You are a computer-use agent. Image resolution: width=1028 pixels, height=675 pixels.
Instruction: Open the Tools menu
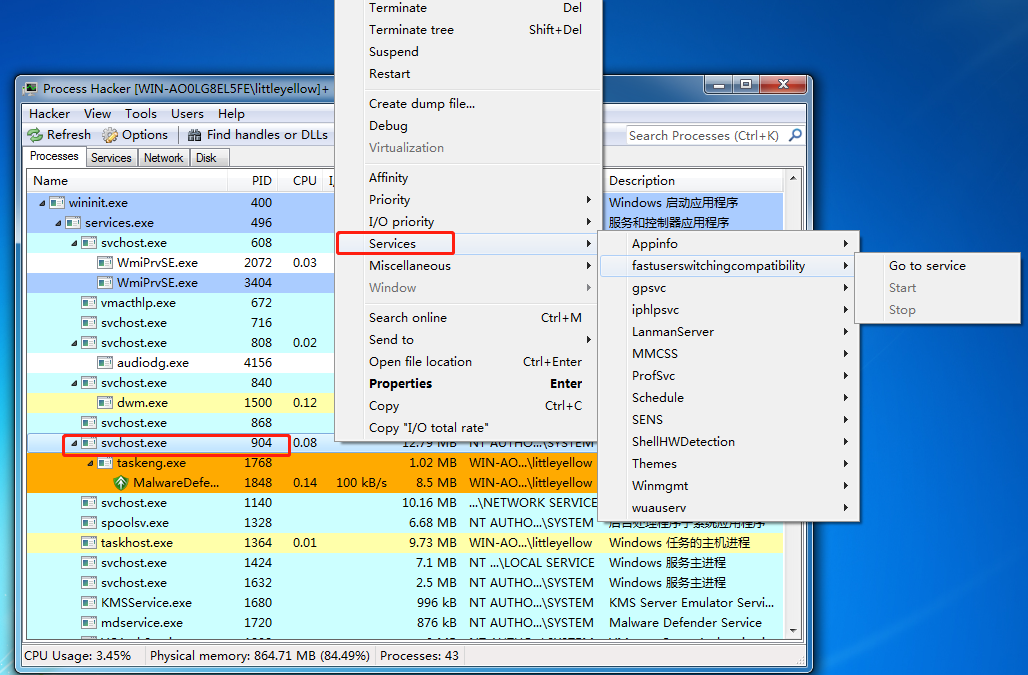[141, 113]
